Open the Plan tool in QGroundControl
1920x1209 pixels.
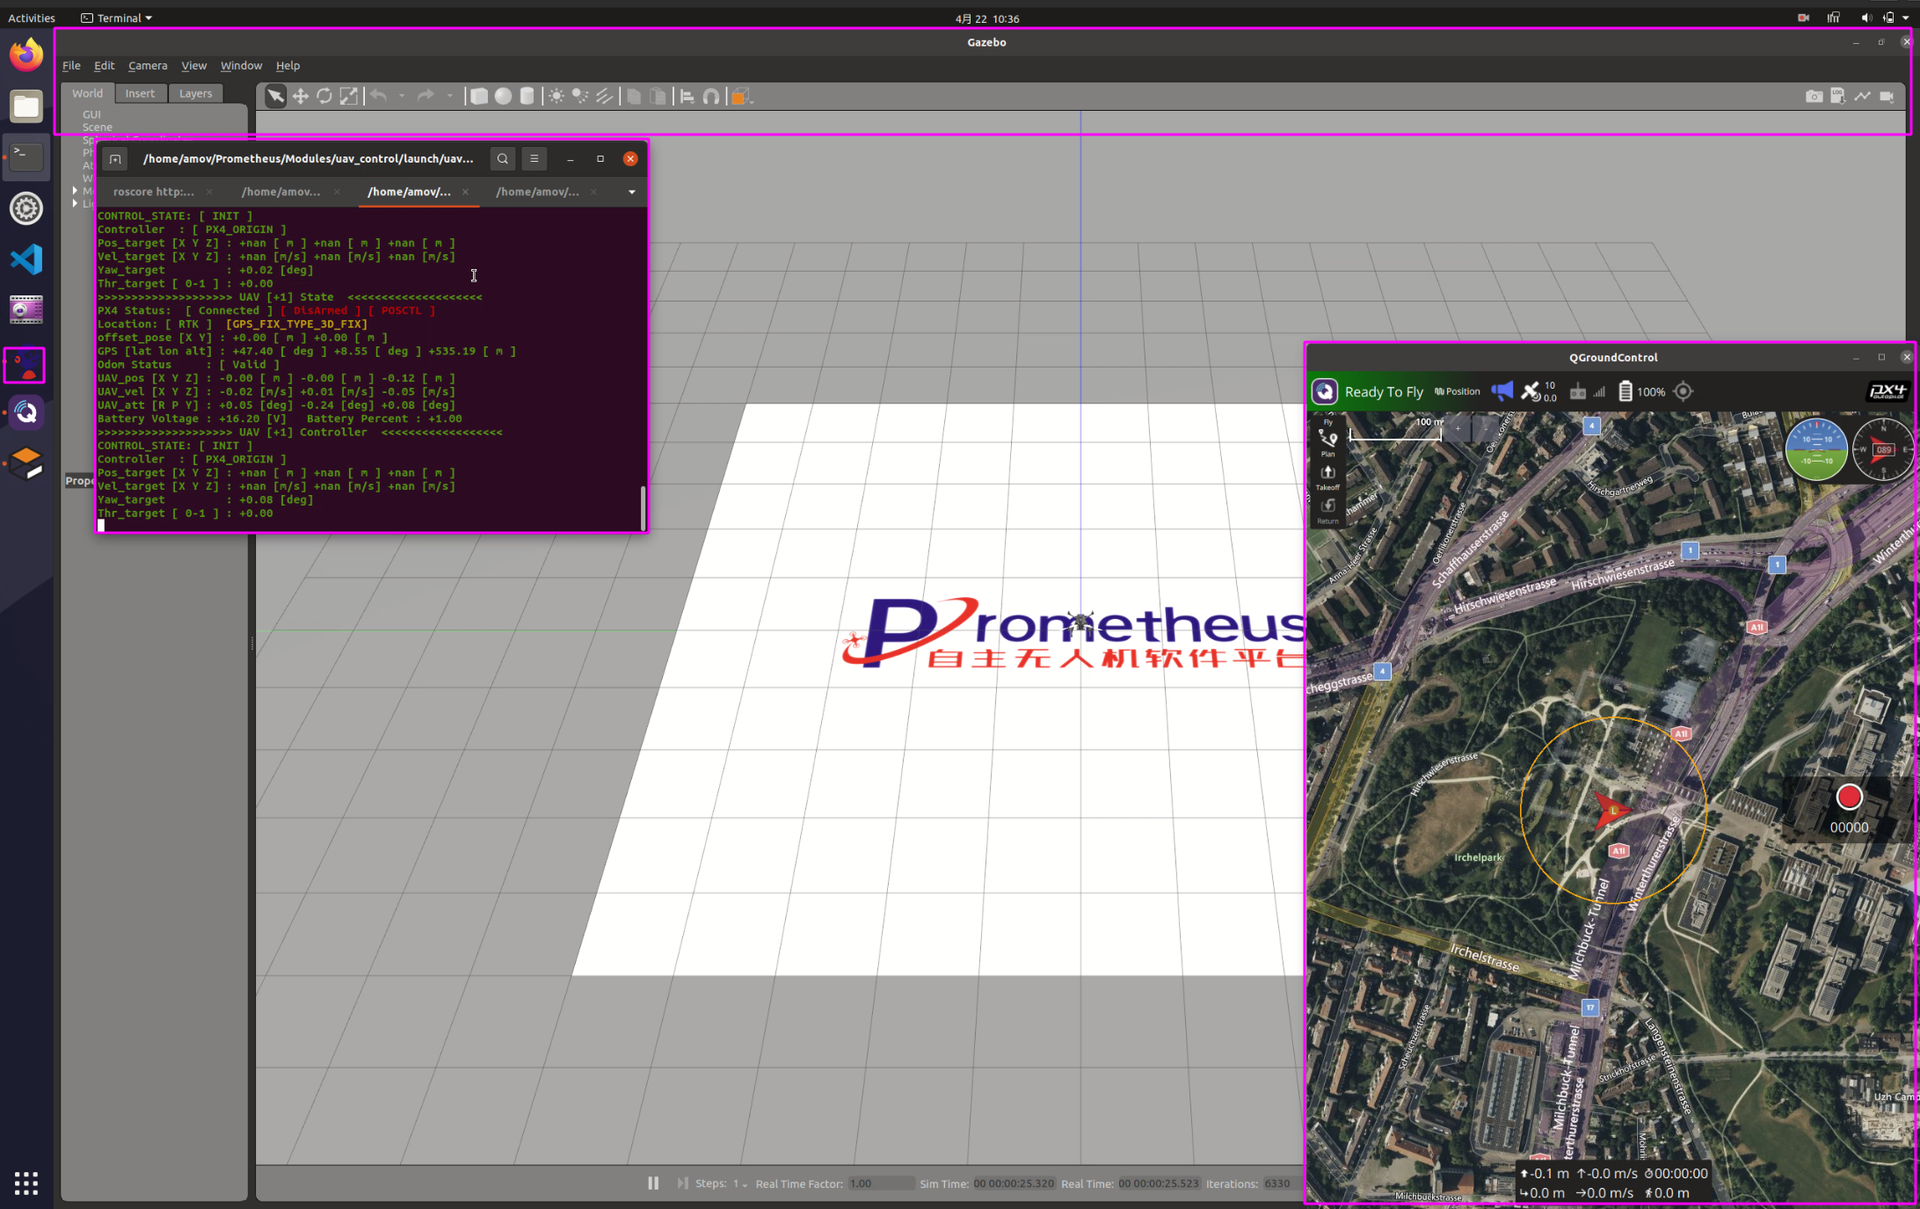(1328, 442)
